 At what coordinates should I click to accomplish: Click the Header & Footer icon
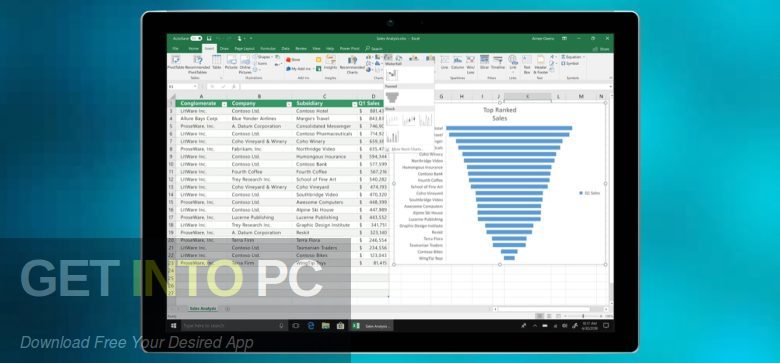(x=541, y=65)
